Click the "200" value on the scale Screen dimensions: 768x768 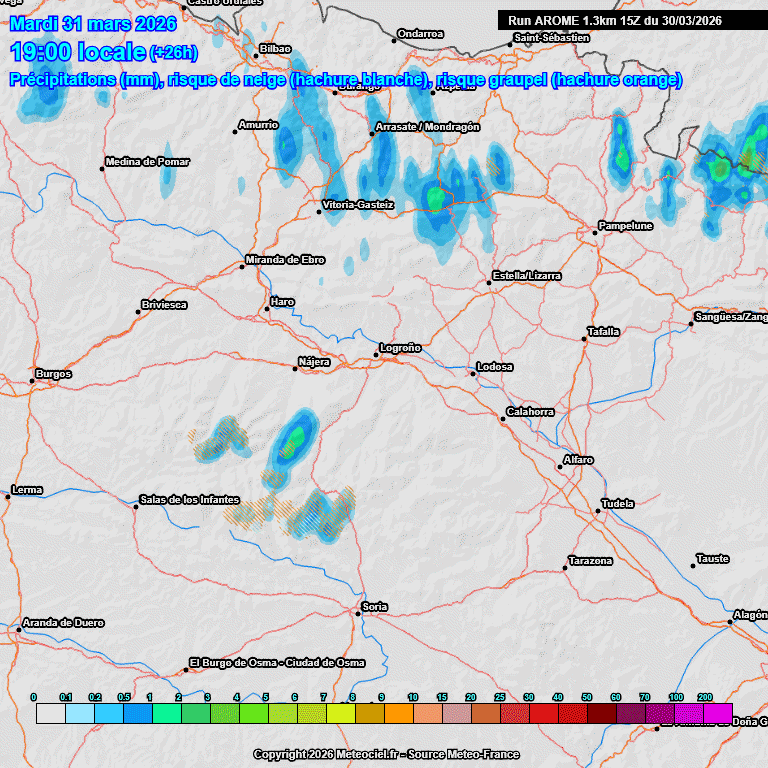705,697
